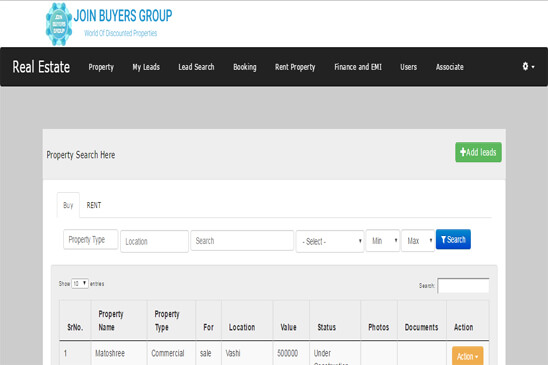Go to Lead Search page

point(196,67)
